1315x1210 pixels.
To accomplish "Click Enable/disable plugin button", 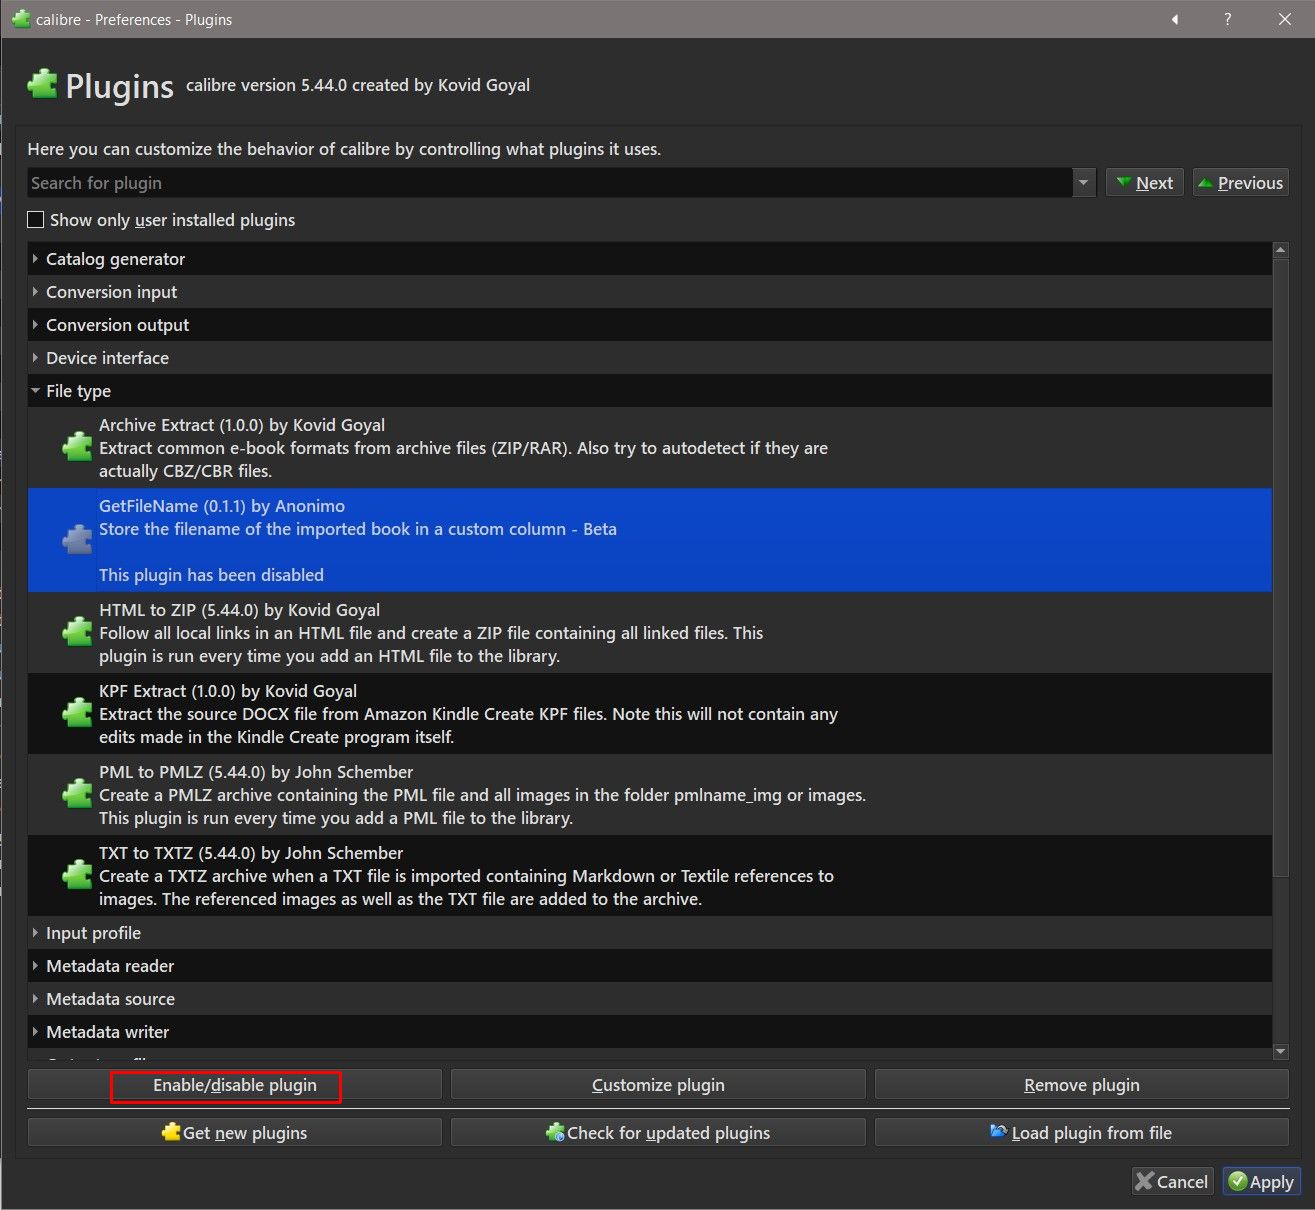I will 235,1085.
